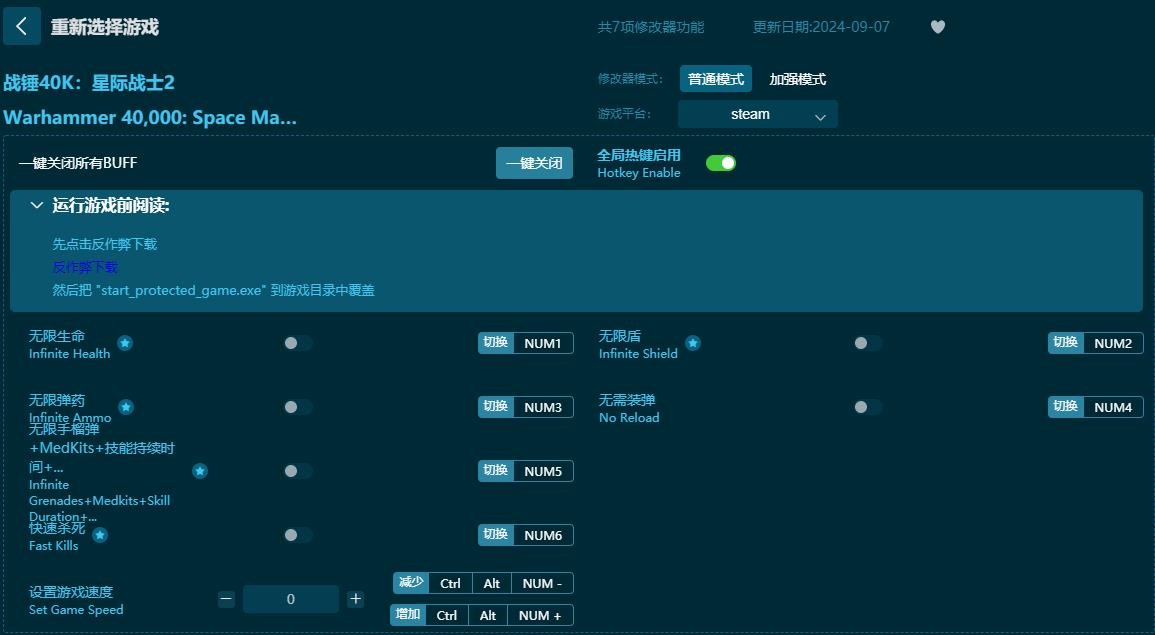
Task: Click the game speed value input field
Action: pyautogui.click(x=290, y=598)
